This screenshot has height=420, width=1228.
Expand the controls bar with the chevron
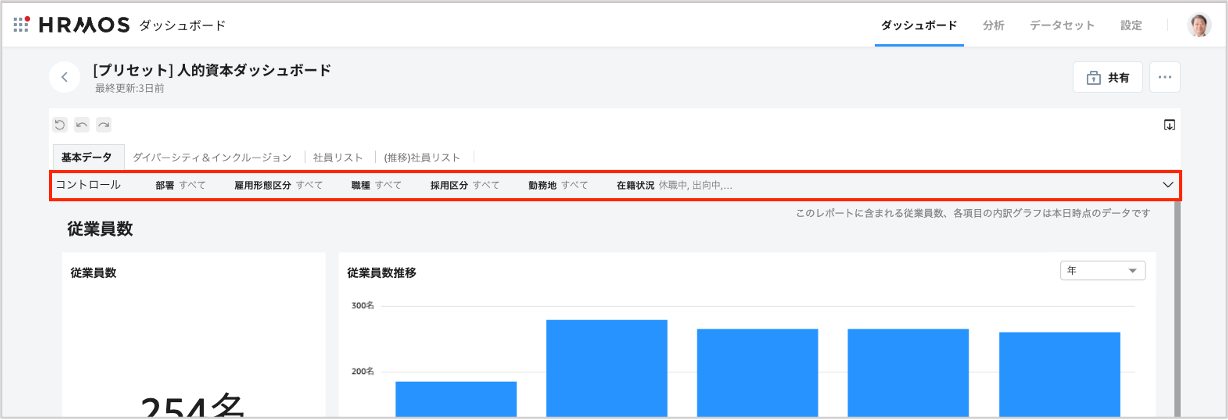1167,185
